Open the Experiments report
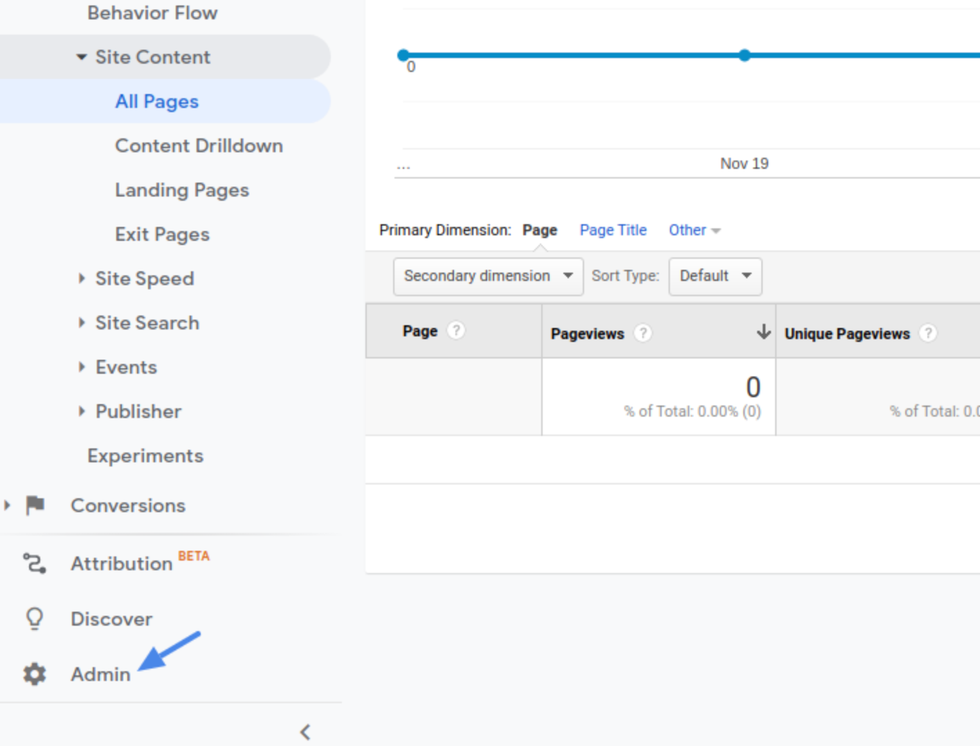 pos(145,456)
